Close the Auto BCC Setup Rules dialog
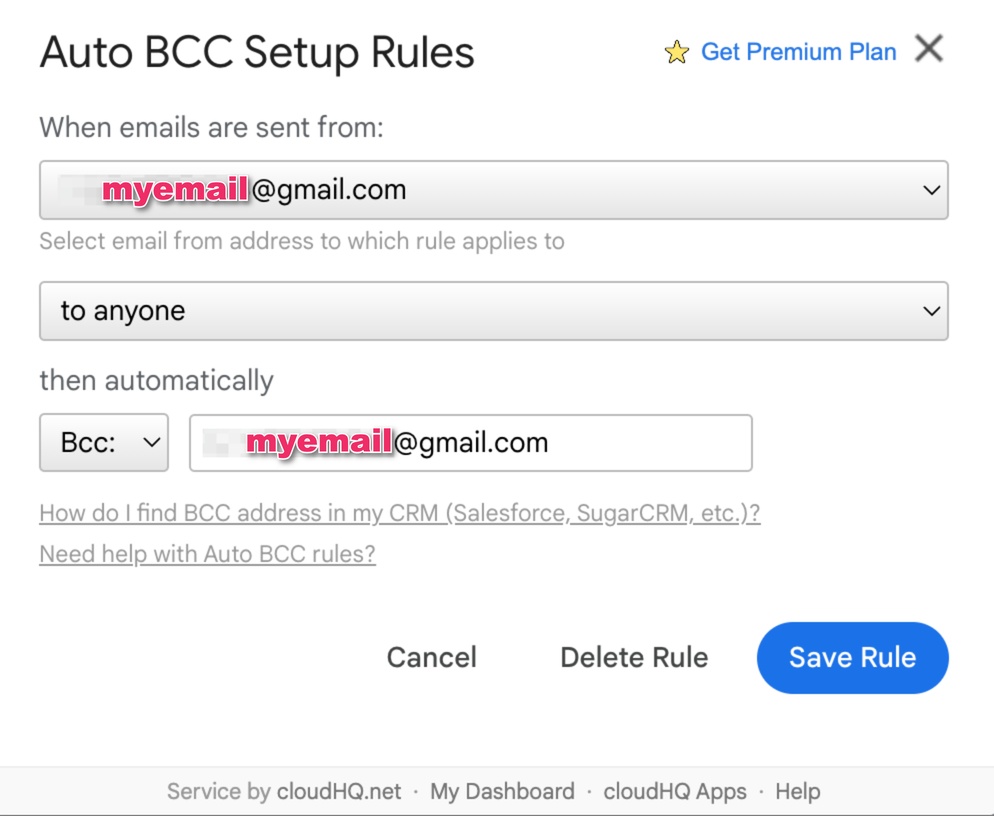 coord(929,49)
